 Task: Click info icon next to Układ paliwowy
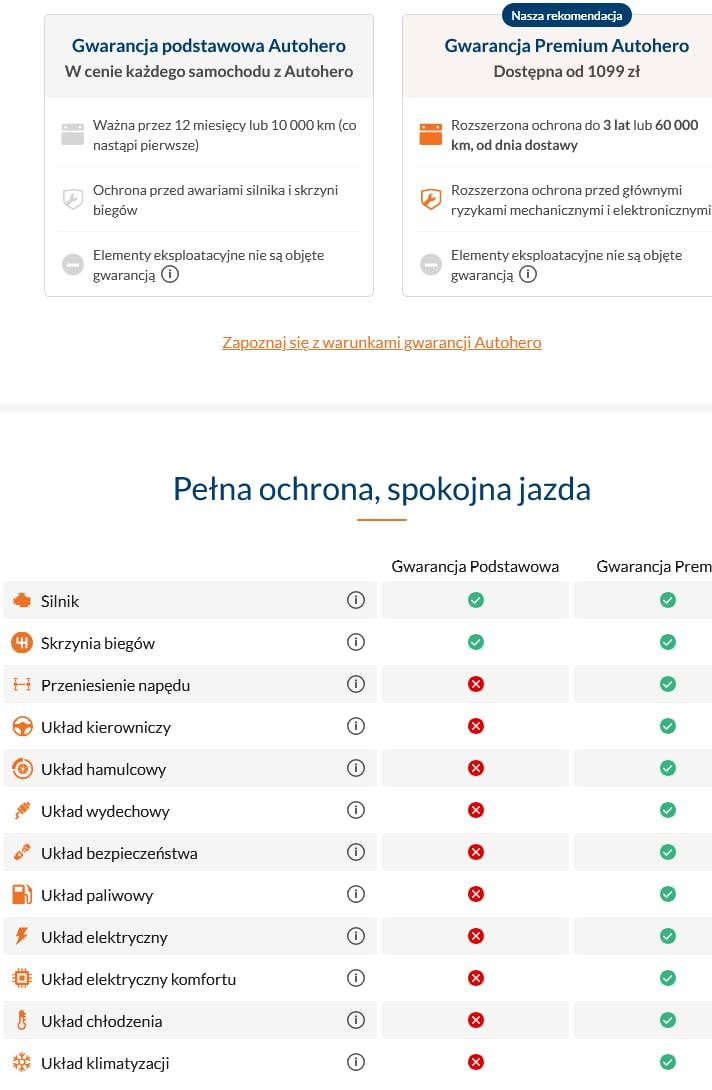(x=355, y=894)
